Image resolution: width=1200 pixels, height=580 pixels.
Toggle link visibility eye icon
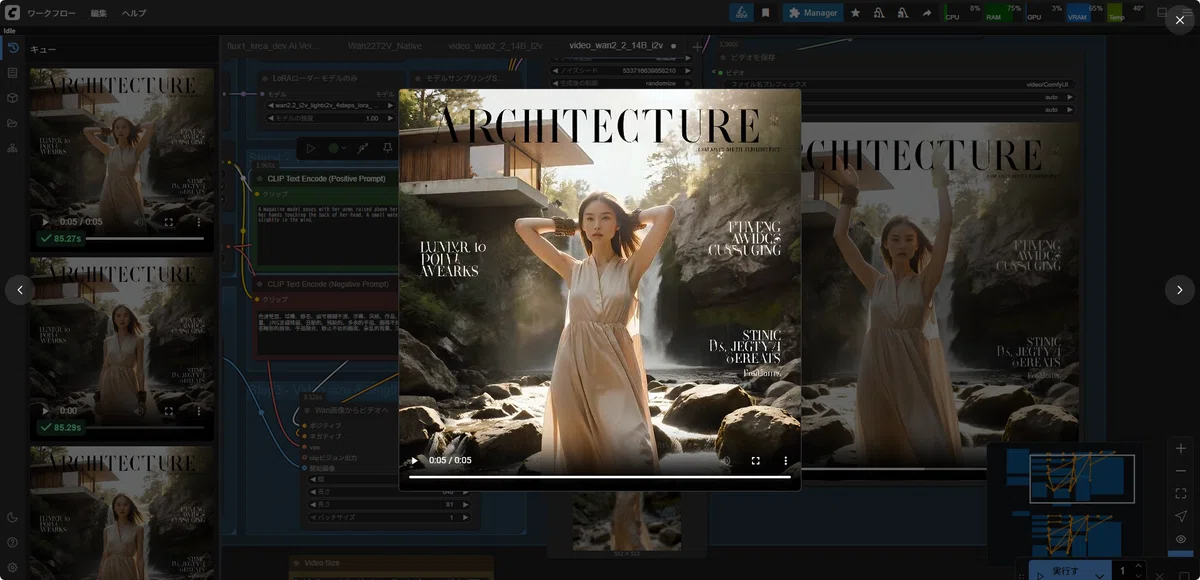click(x=1181, y=539)
